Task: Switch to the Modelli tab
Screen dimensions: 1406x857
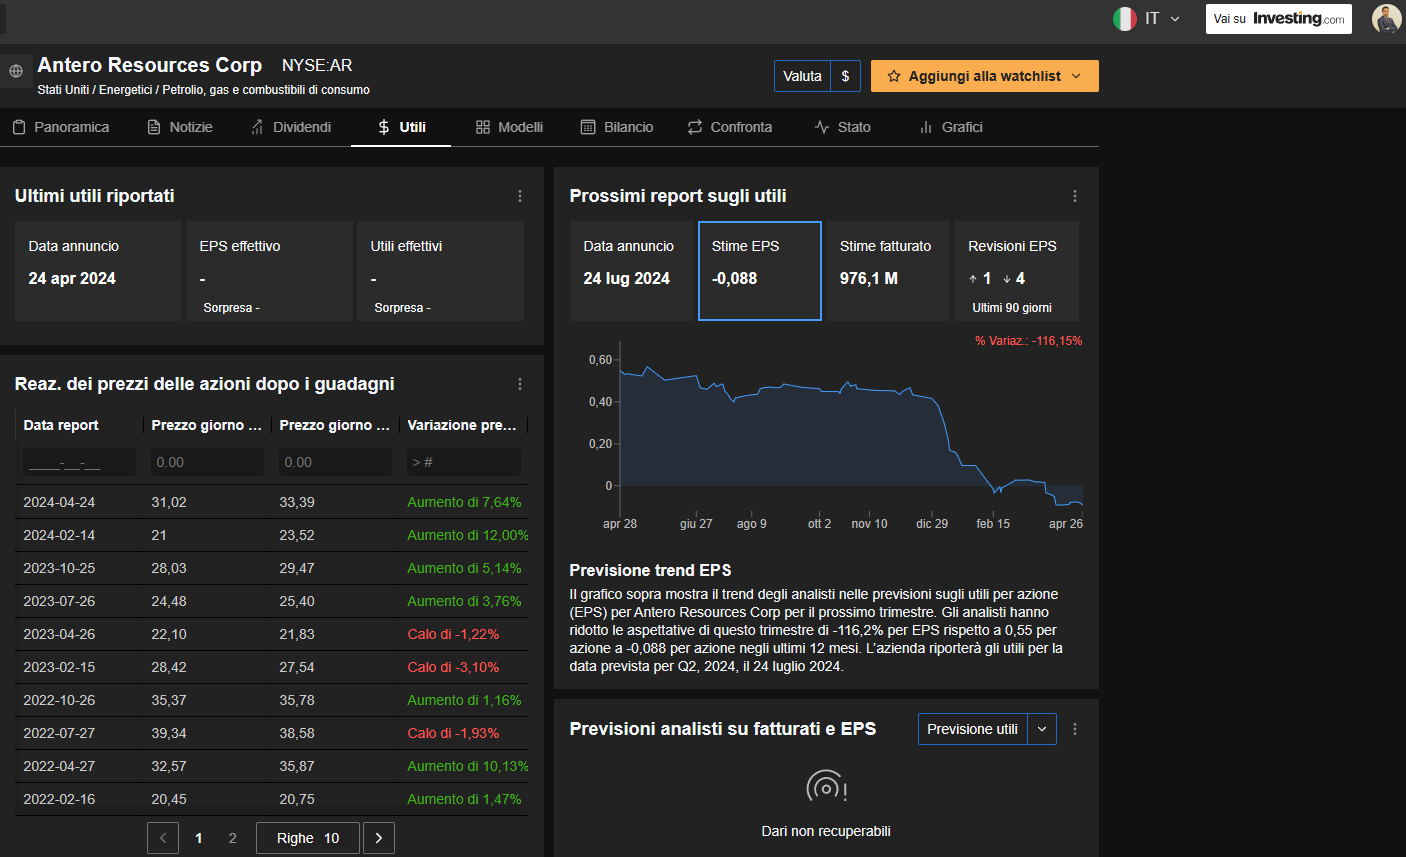Action: (510, 127)
